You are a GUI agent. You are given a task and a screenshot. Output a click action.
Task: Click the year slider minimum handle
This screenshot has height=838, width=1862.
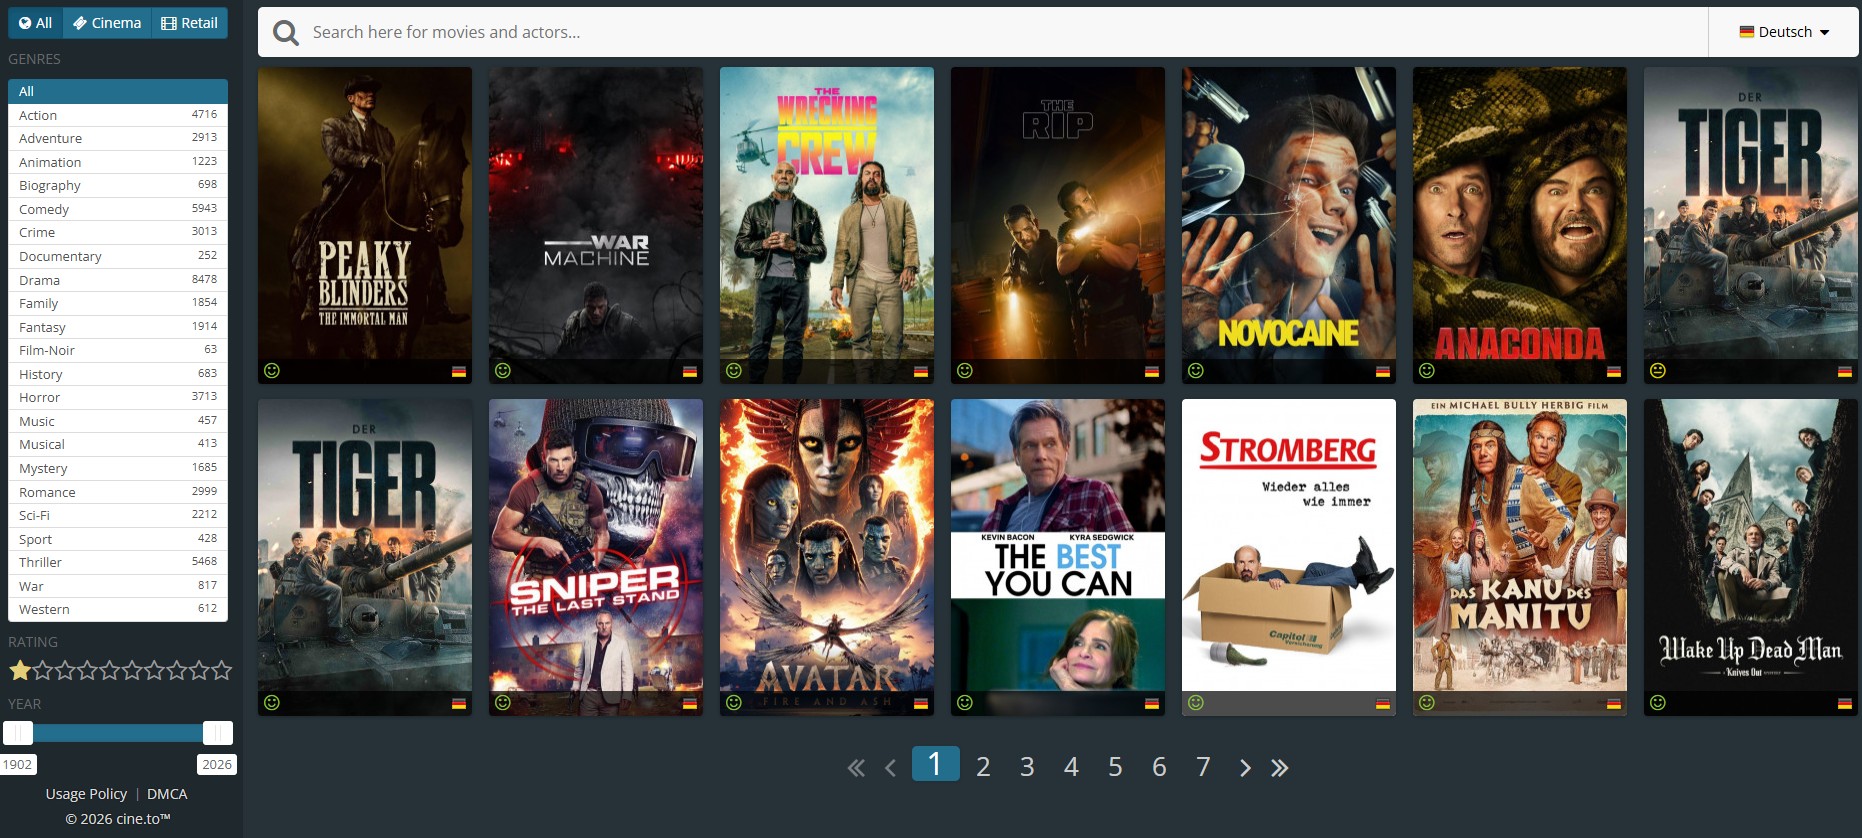point(18,733)
